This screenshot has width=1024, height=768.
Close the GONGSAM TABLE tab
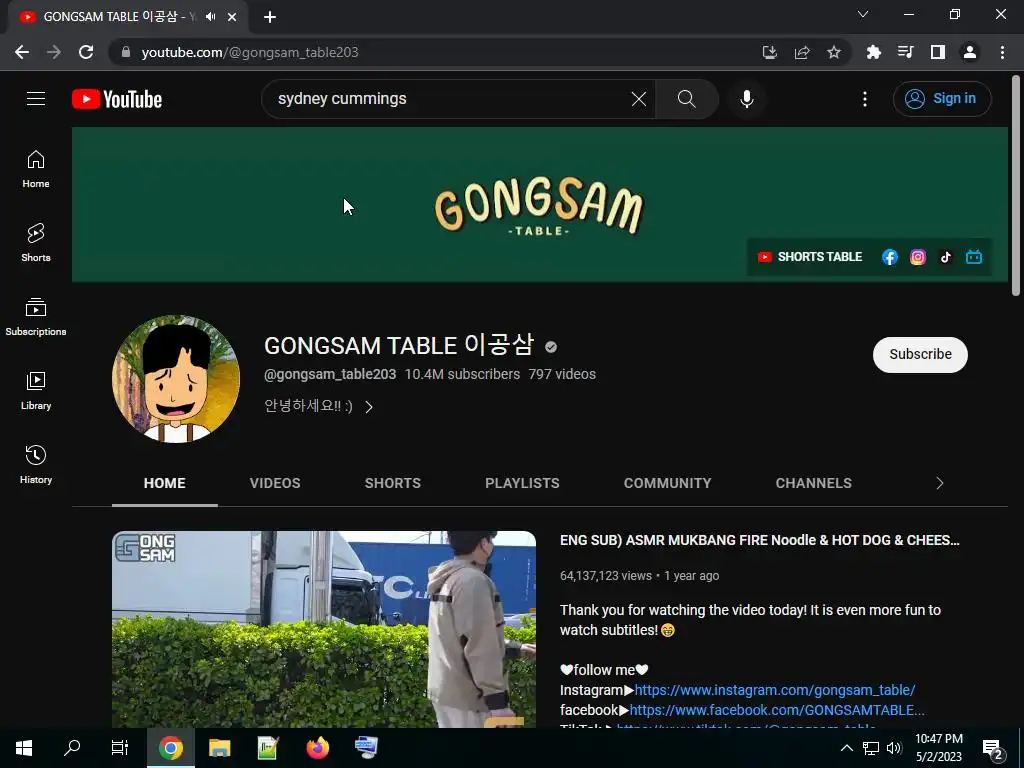click(232, 17)
